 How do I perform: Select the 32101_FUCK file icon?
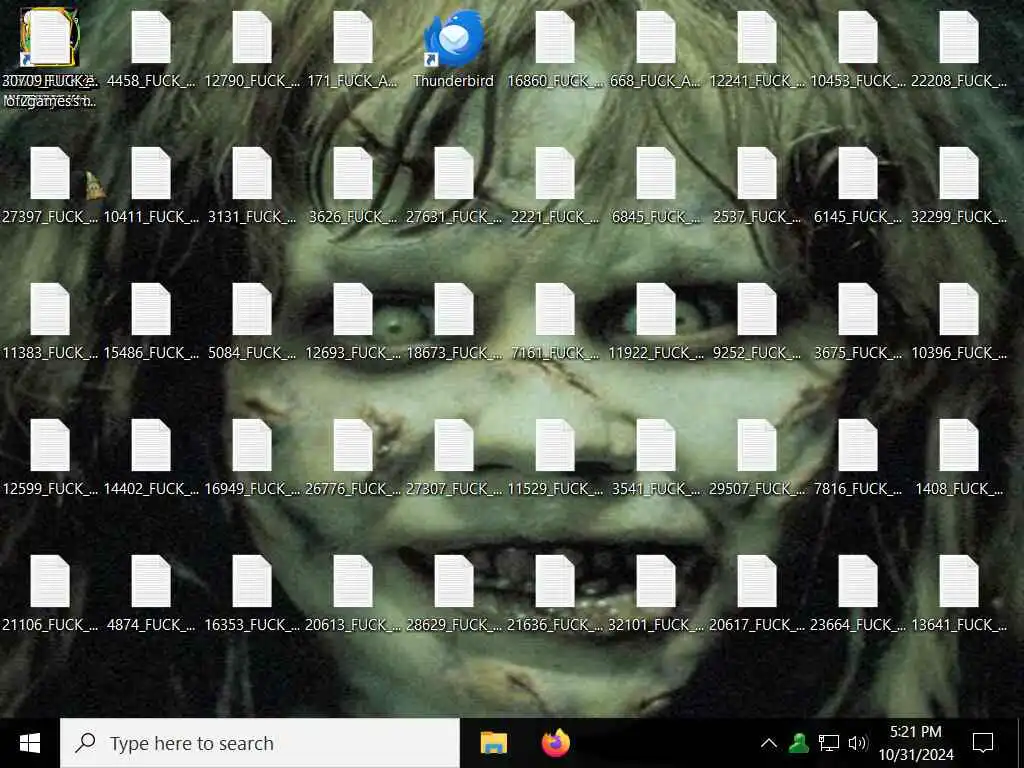[x=656, y=581]
